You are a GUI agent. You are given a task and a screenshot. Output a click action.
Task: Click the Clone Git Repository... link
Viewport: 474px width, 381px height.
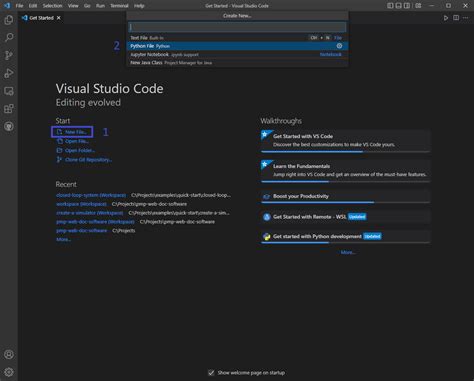click(84, 160)
